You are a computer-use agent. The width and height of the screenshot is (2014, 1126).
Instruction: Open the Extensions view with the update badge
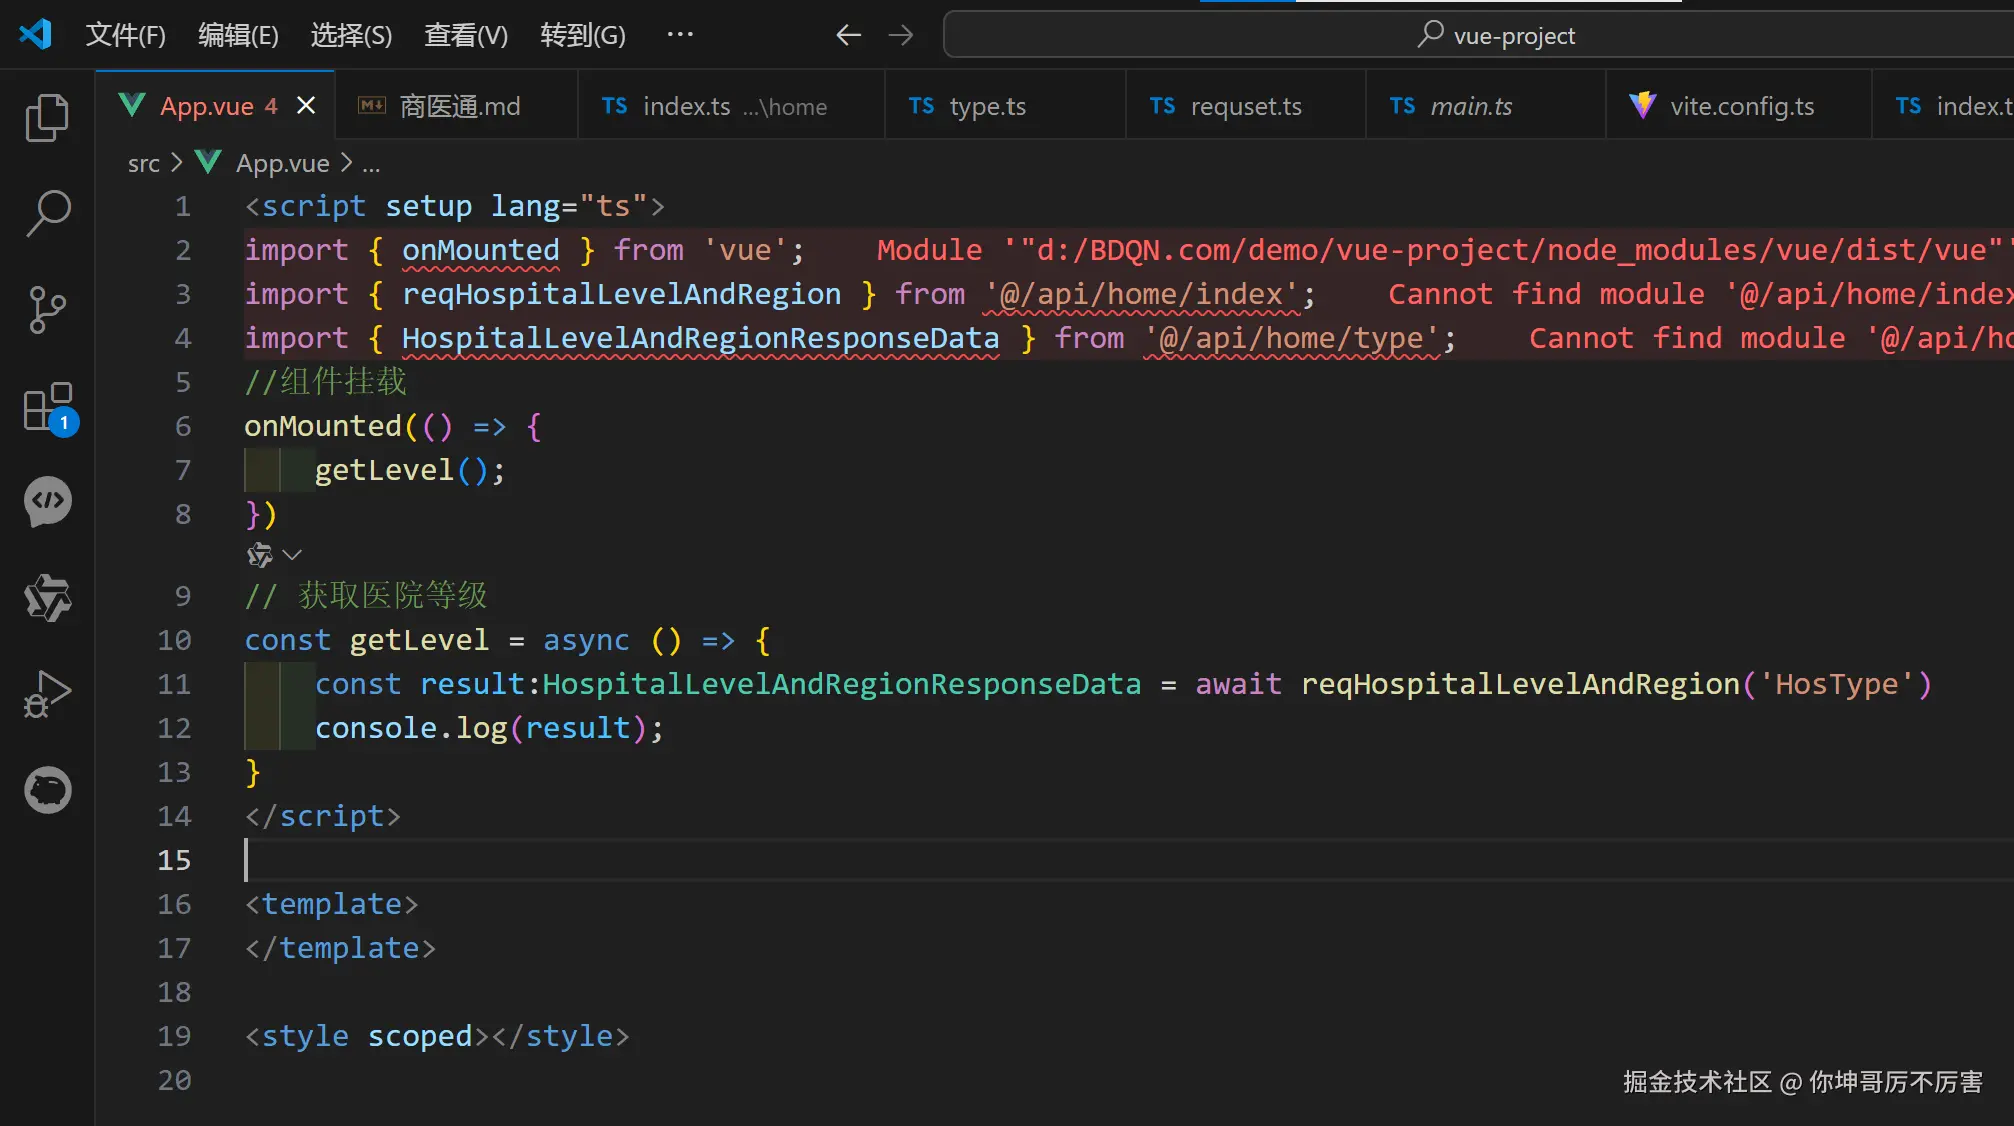click(47, 407)
